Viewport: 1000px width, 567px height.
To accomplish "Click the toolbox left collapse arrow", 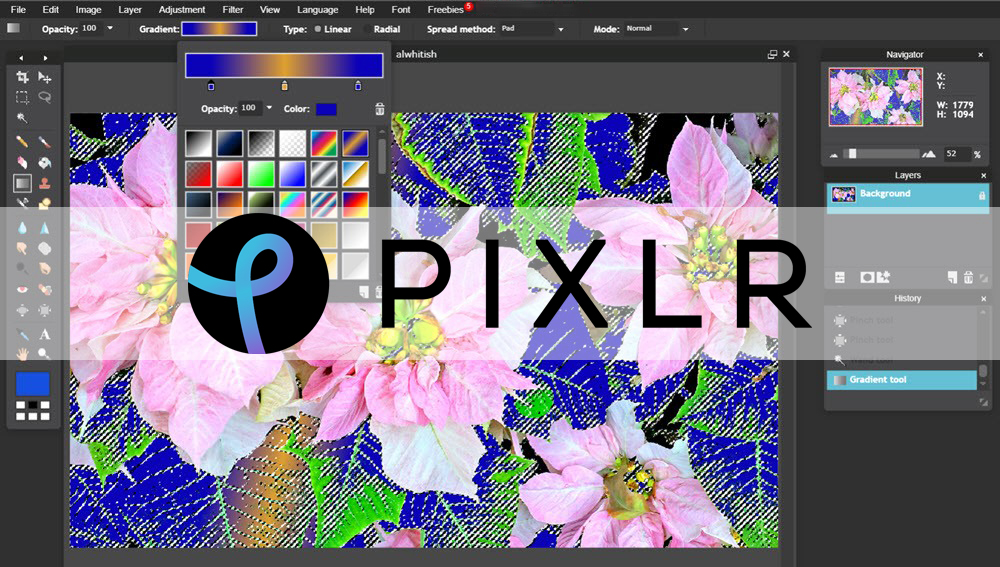I will point(21,58).
